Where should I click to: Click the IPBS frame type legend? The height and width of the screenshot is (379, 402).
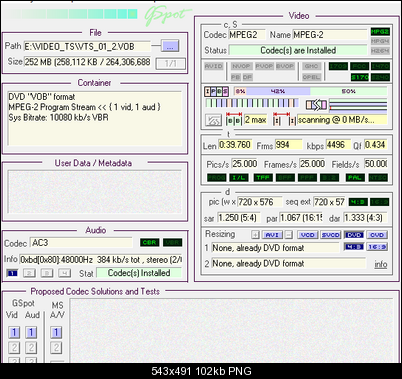[216, 91]
